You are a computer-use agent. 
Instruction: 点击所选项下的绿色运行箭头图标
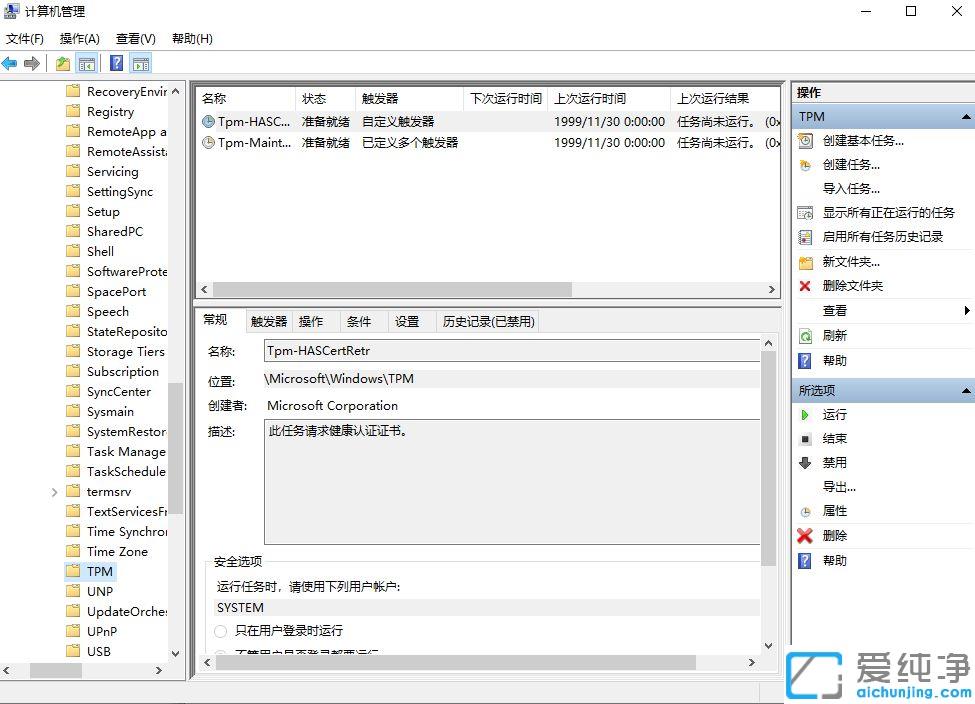click(806, 414)
